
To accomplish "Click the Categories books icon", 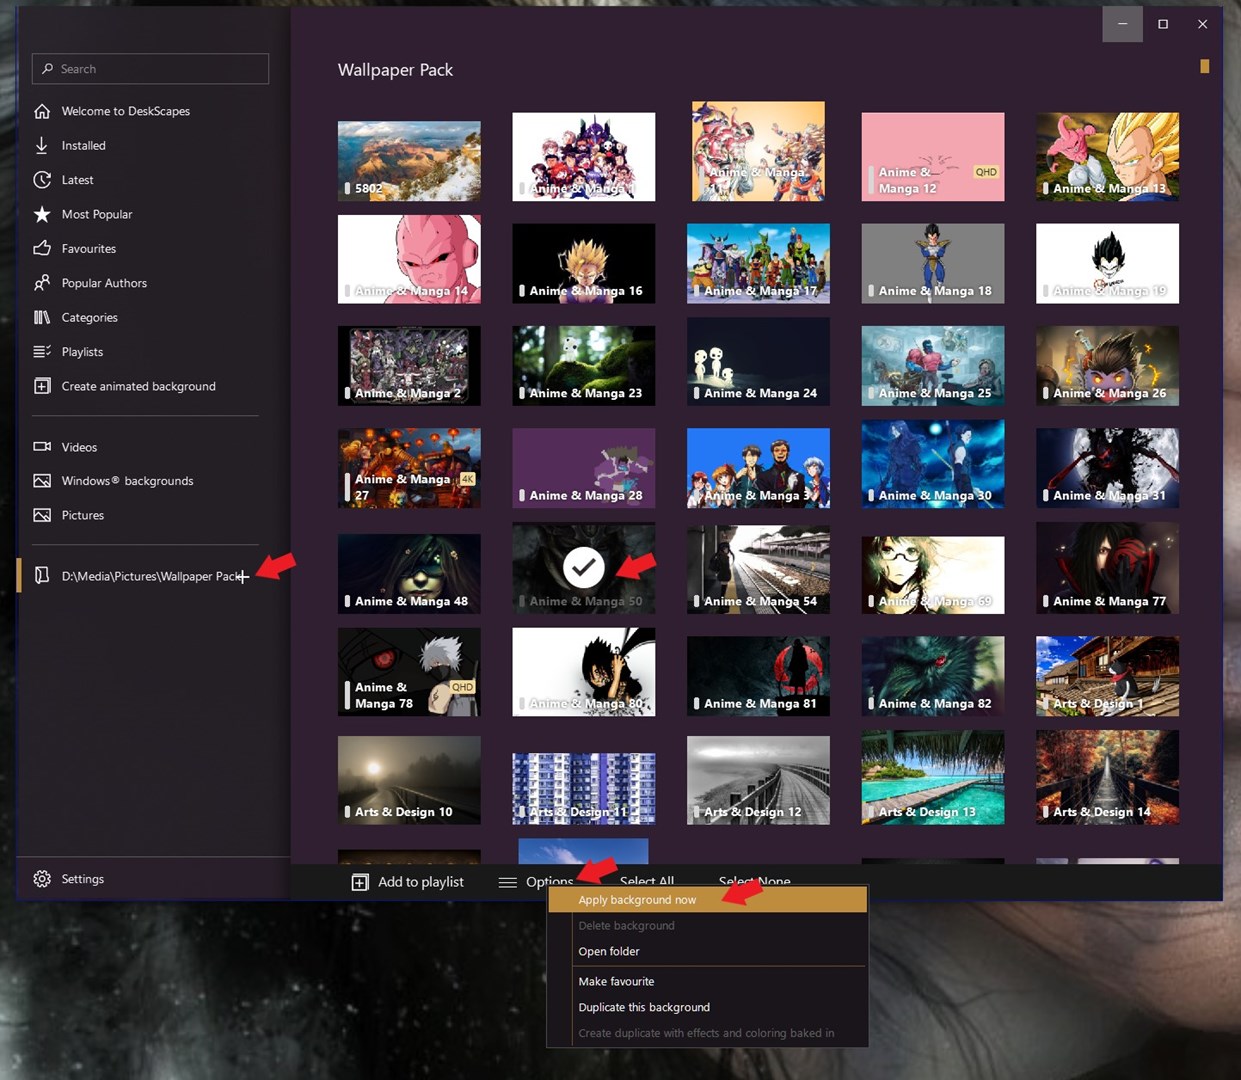I will [42, 317].
